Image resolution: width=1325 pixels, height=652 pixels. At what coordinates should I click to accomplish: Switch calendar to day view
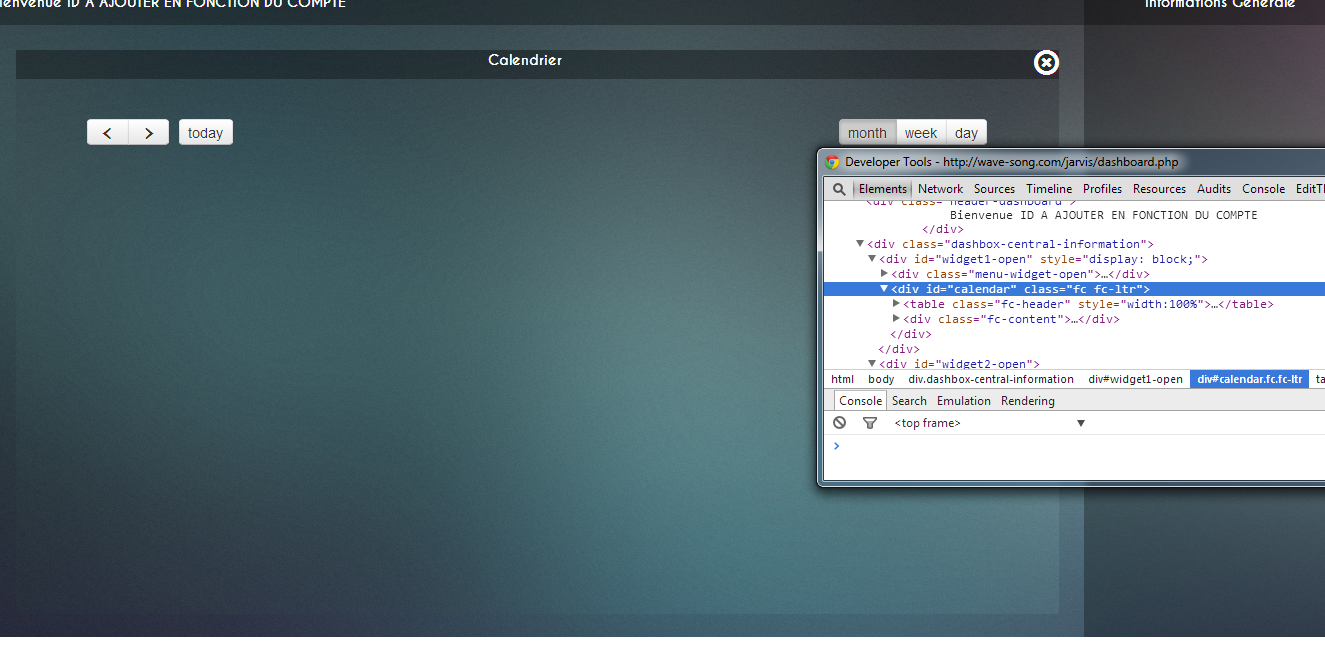[x=966, y=133]
